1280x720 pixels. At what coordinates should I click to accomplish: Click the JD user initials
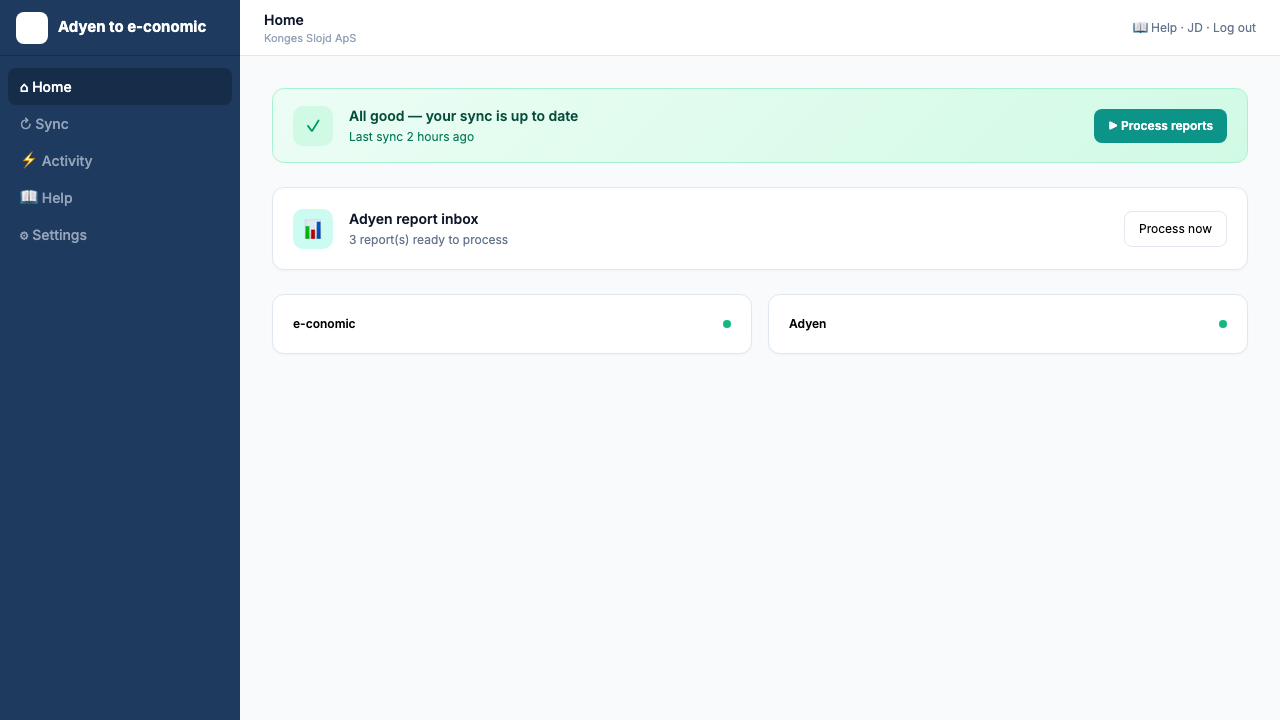click(1195, 28)
